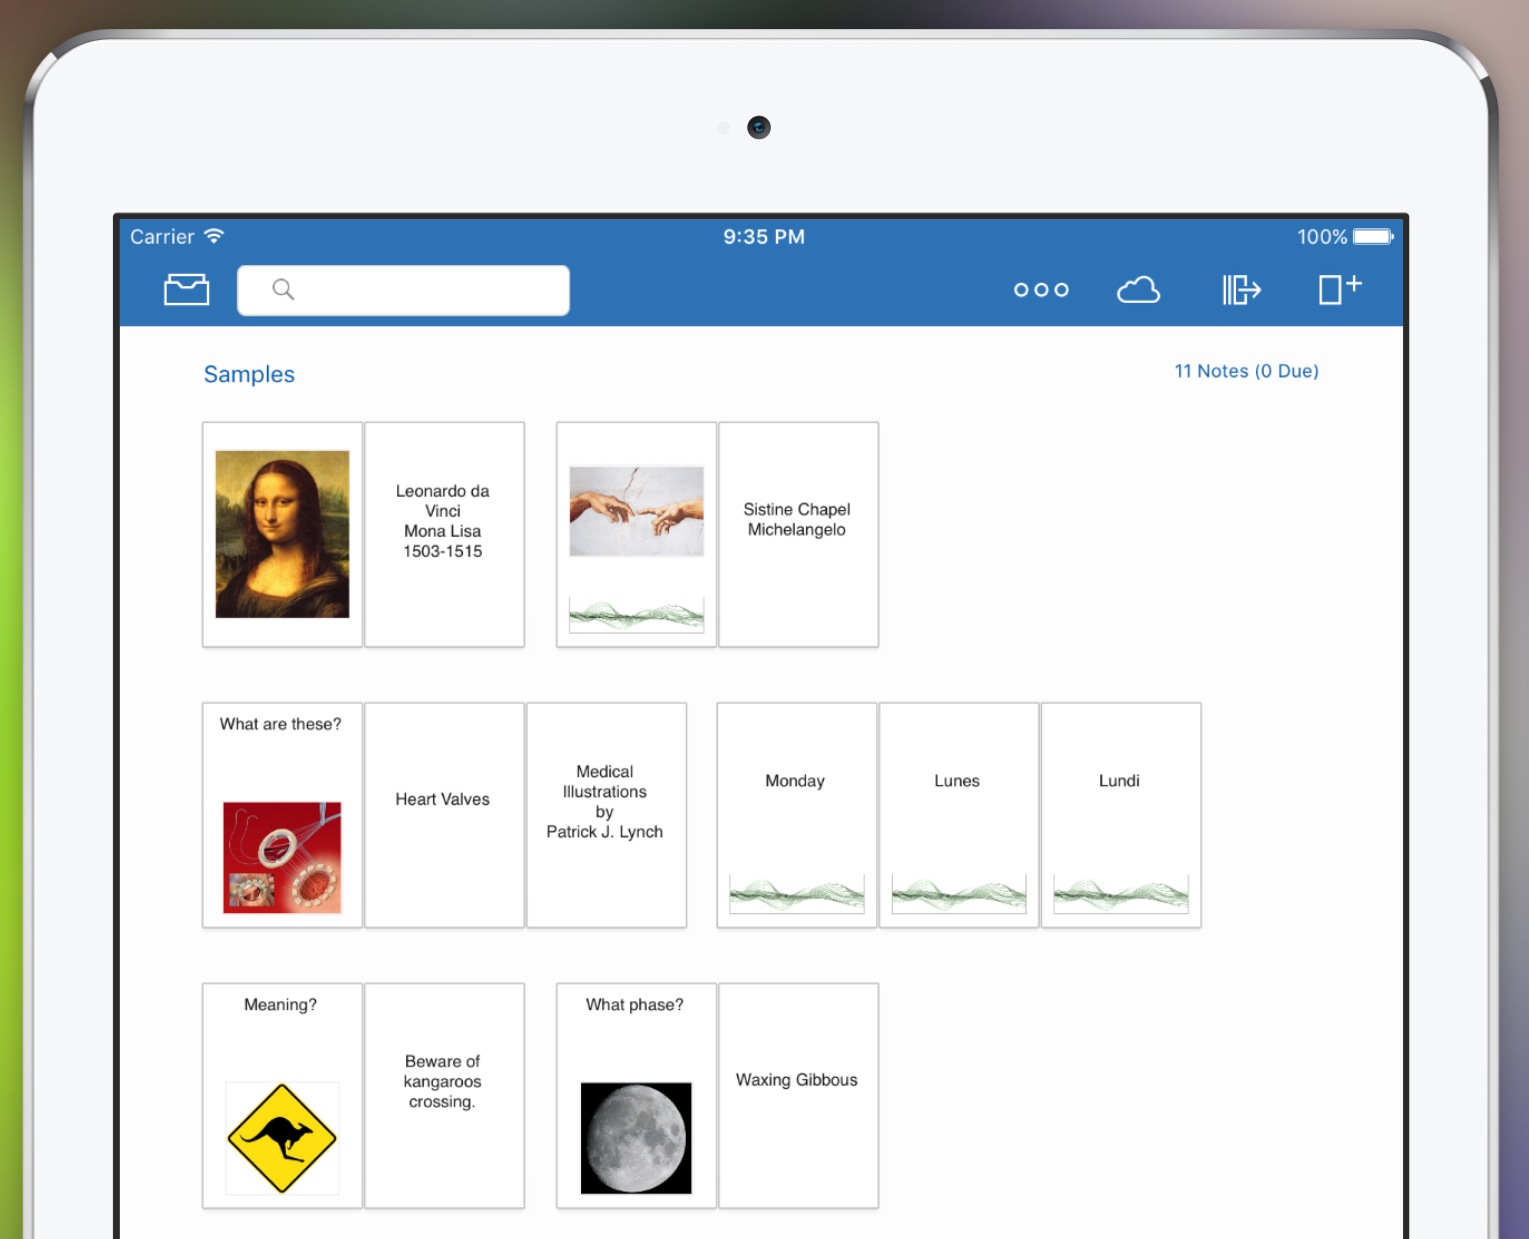Open the What are these? card
The image size is (1529, 1239).
pyautogui.click(x=282, y=815)
